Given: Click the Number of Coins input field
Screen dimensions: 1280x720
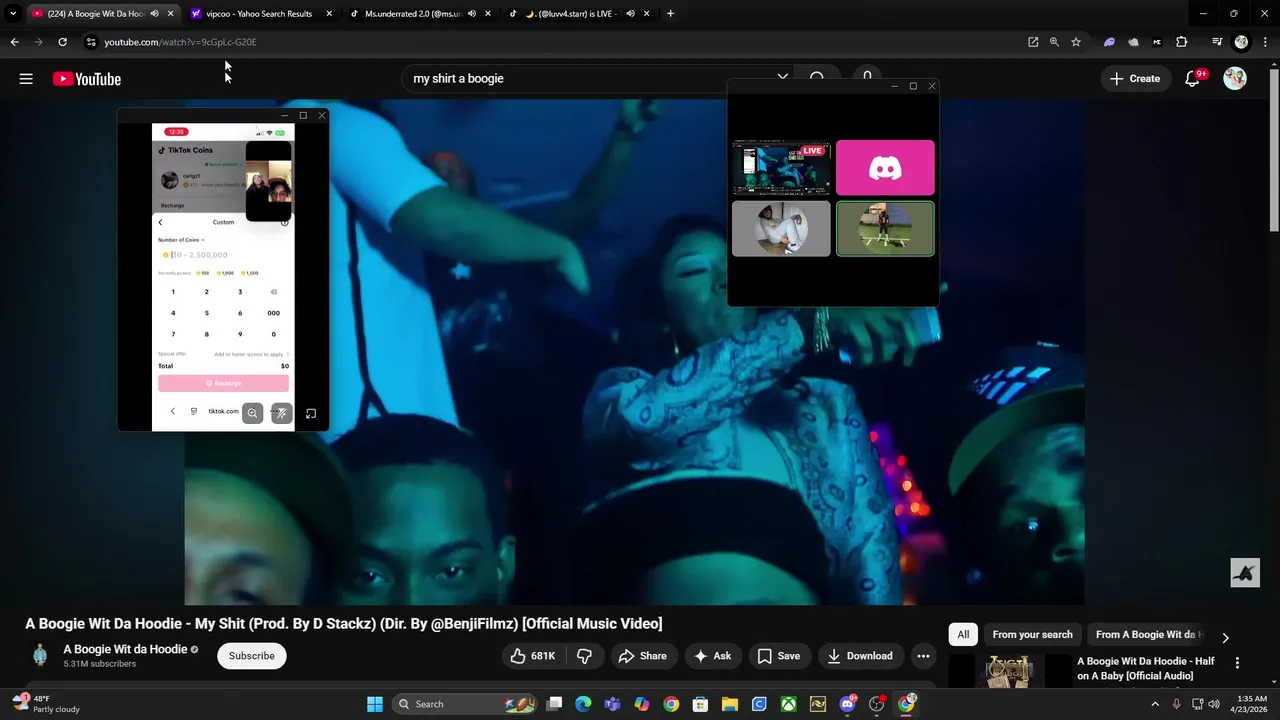Looking at the screenshot, I should click(223, 255).
